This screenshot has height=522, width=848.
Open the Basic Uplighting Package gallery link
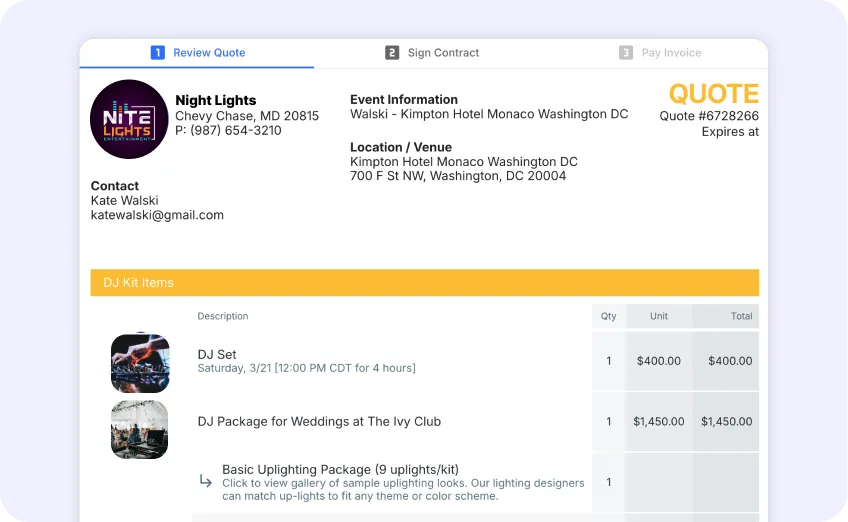point(402,489)
